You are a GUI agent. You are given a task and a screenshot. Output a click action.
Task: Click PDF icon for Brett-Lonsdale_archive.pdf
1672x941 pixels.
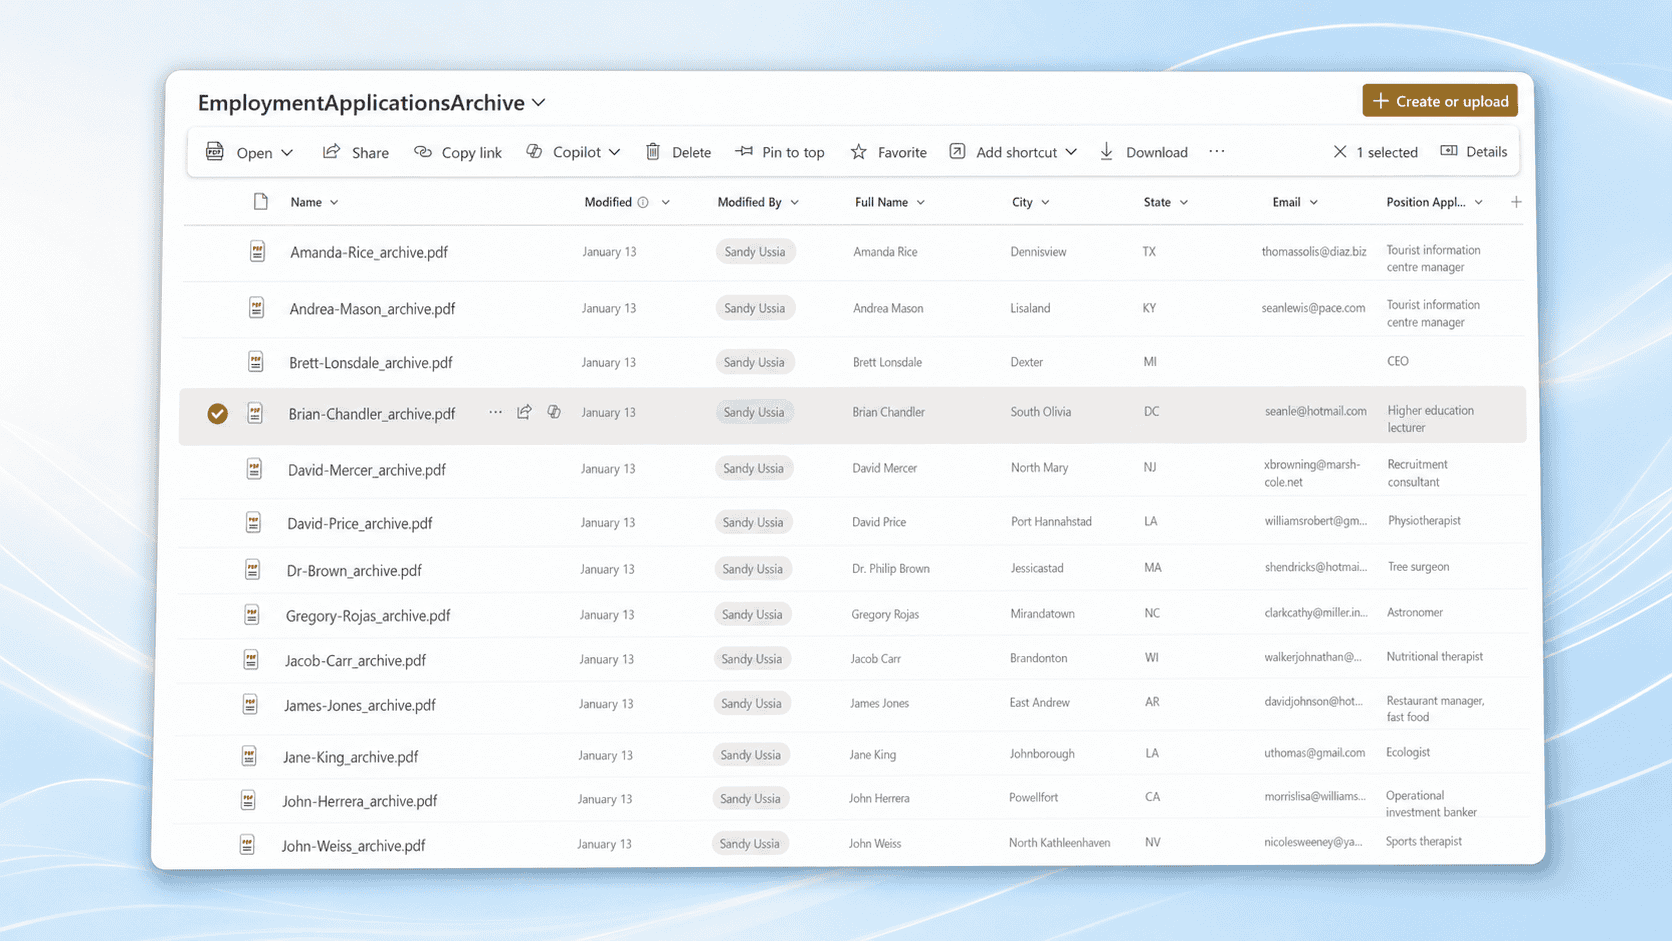pyautogui.click(x=256, y=362)
